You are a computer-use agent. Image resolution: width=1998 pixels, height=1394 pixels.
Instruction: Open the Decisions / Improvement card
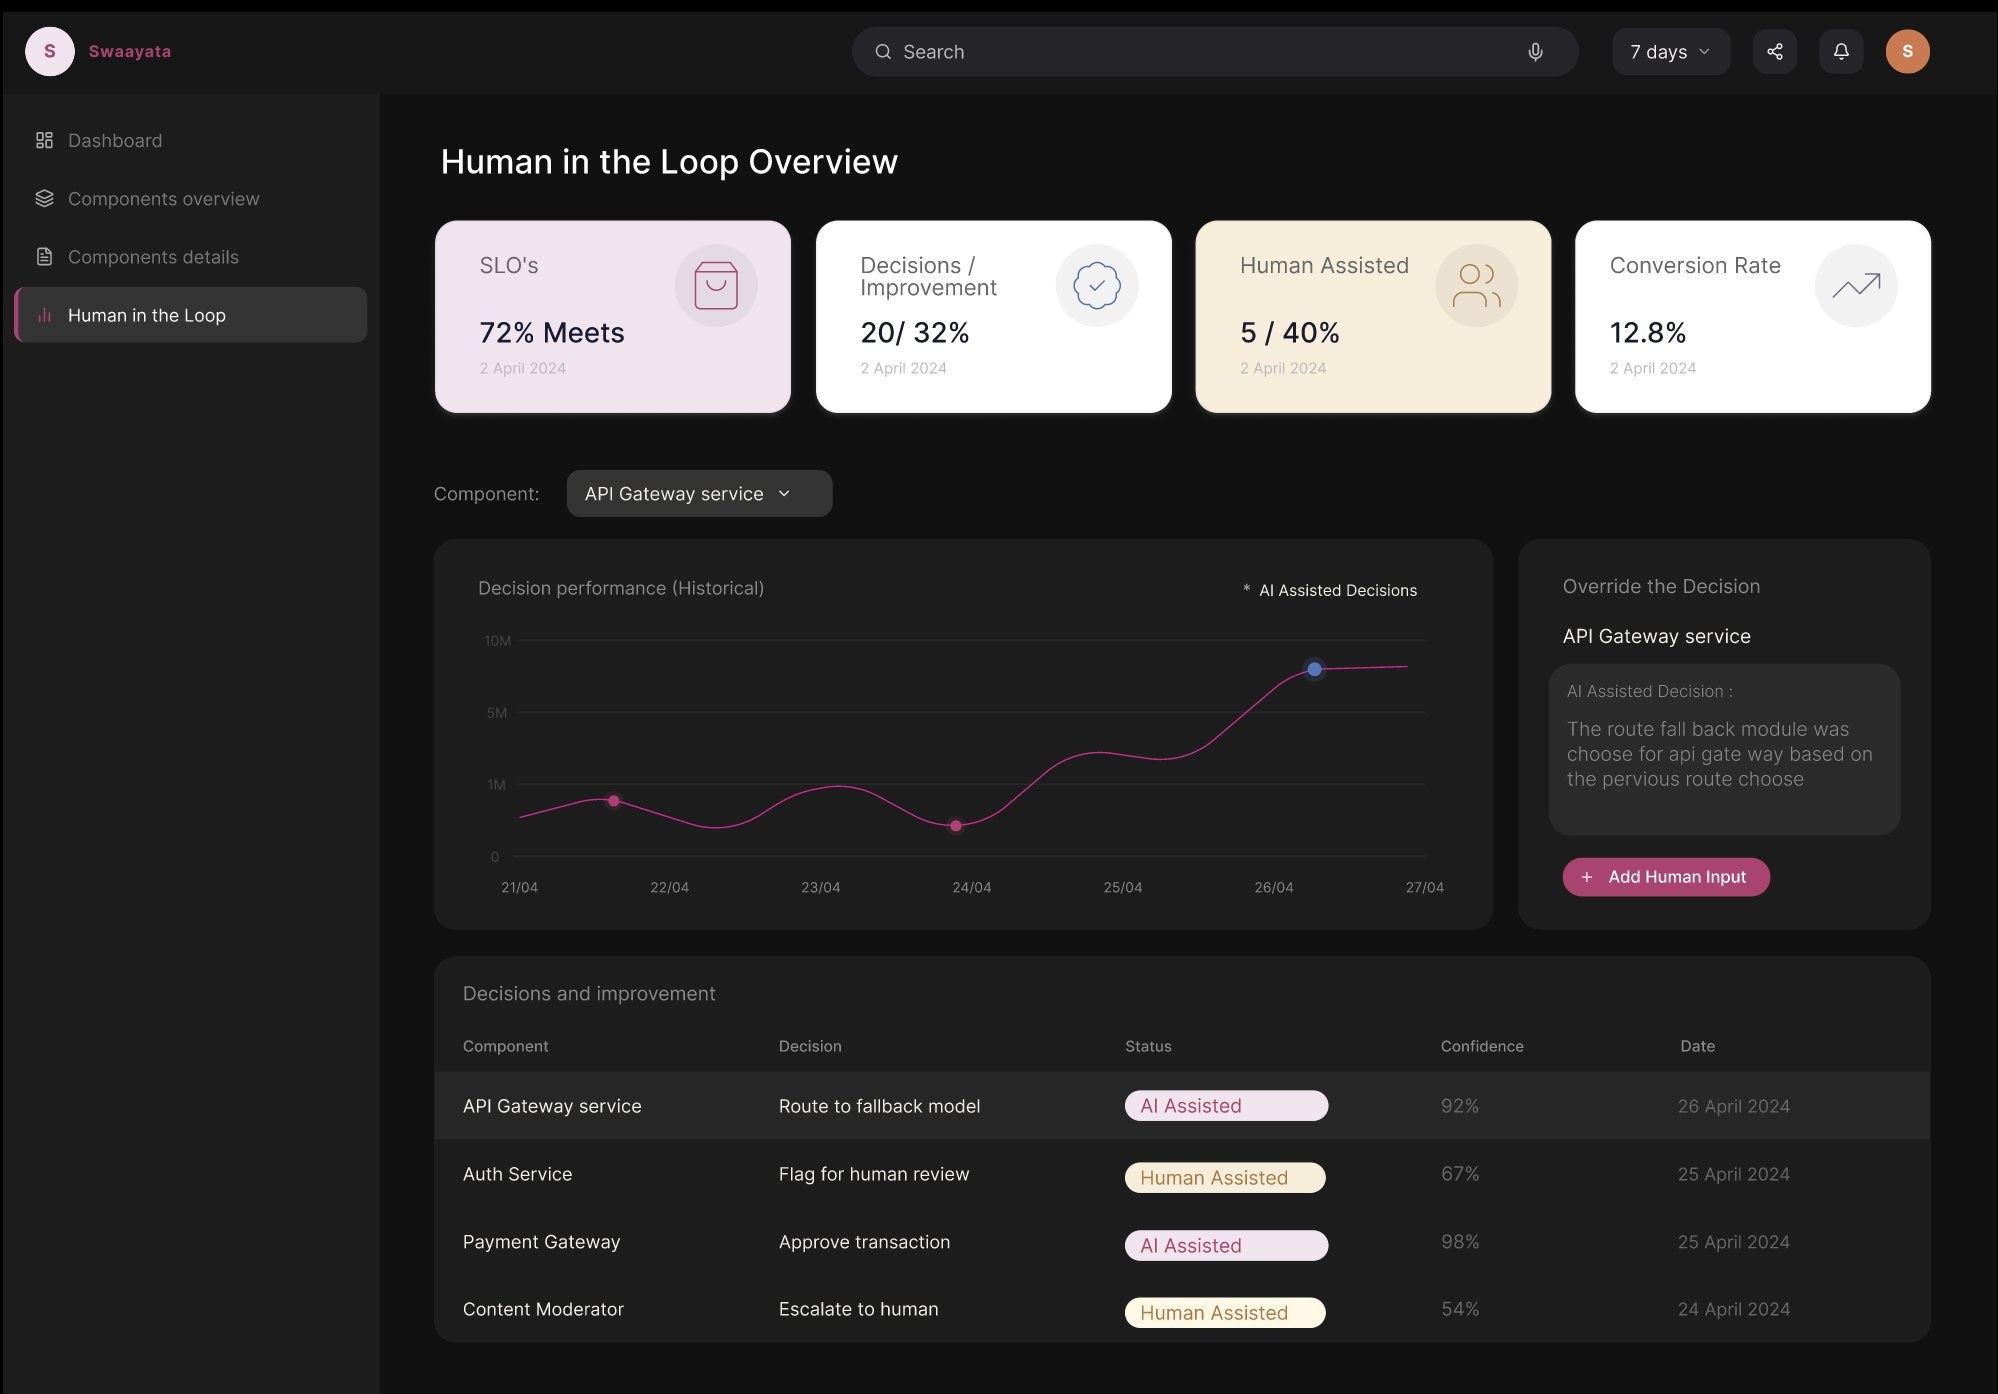click(x=993, y=316)
